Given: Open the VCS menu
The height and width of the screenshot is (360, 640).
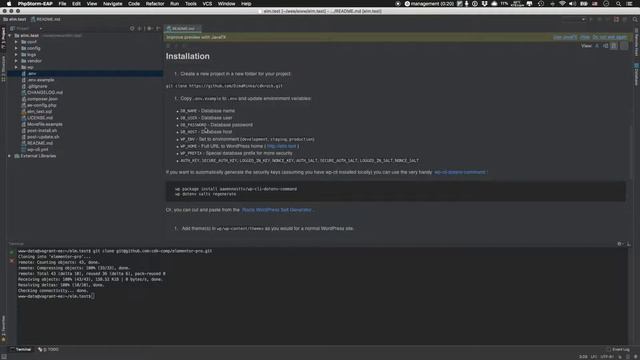Looking at the screenshot, I should click(x=207, y=4).
